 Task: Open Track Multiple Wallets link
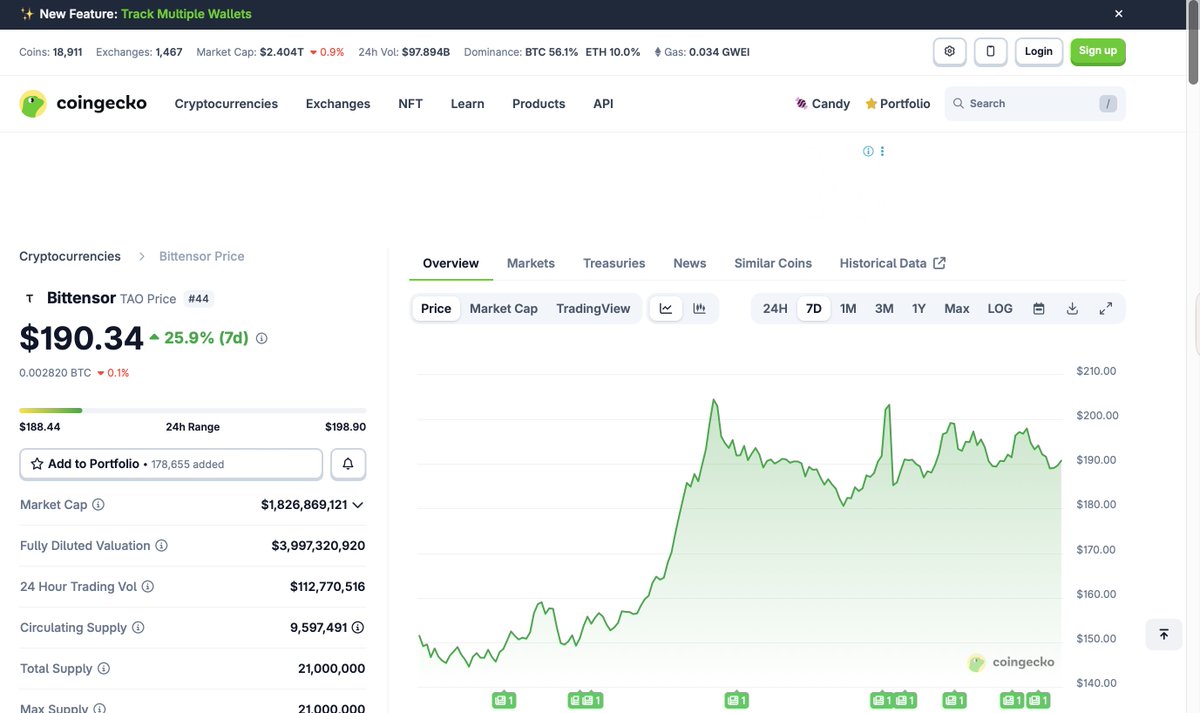pos(186,14)
